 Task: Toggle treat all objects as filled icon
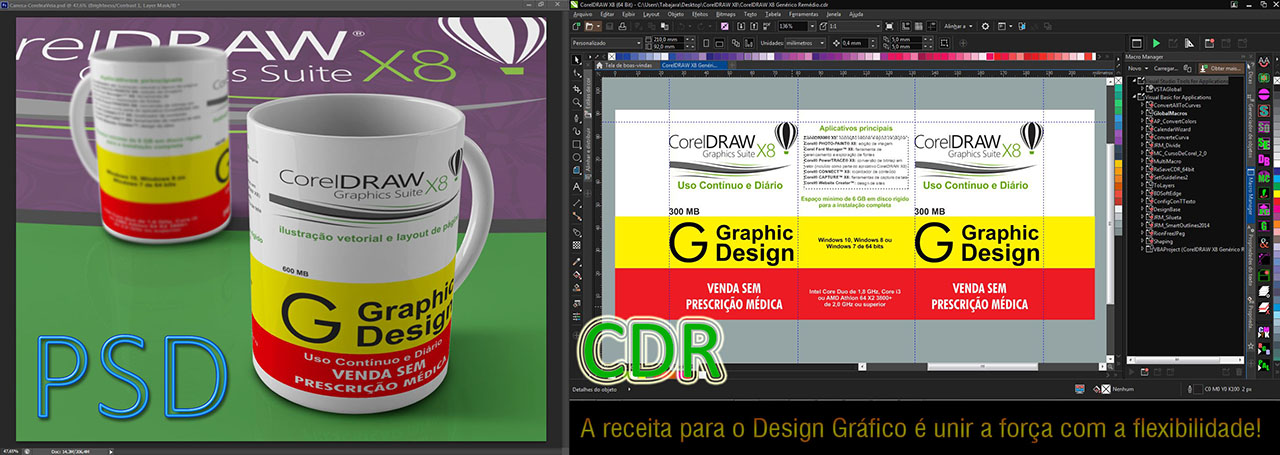click(x=943, y=43)
